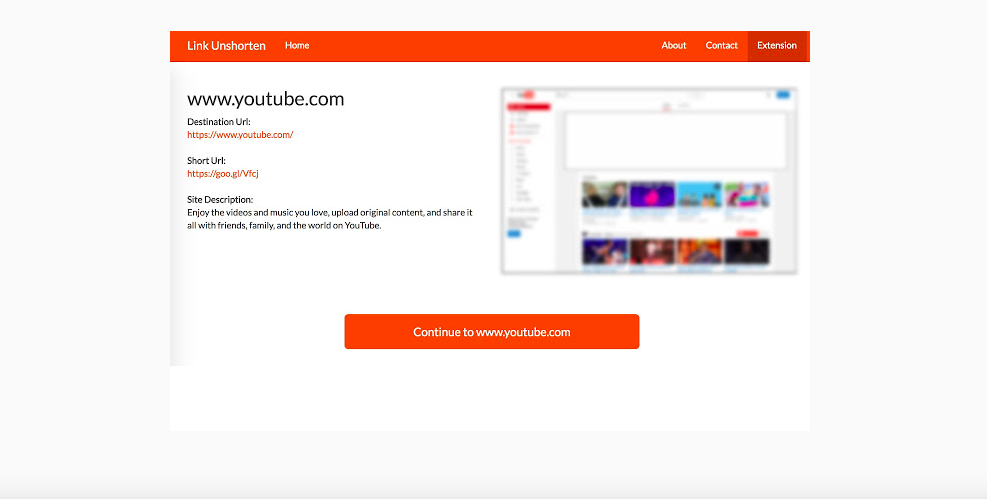Click the Site Description label
This screenshot has height=499, width=987.
(220, 200)
